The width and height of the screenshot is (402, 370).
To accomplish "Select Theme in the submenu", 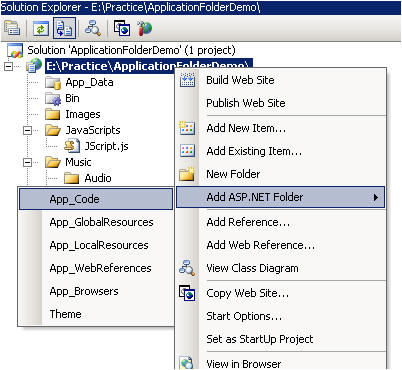I will [x=96, y=314].
